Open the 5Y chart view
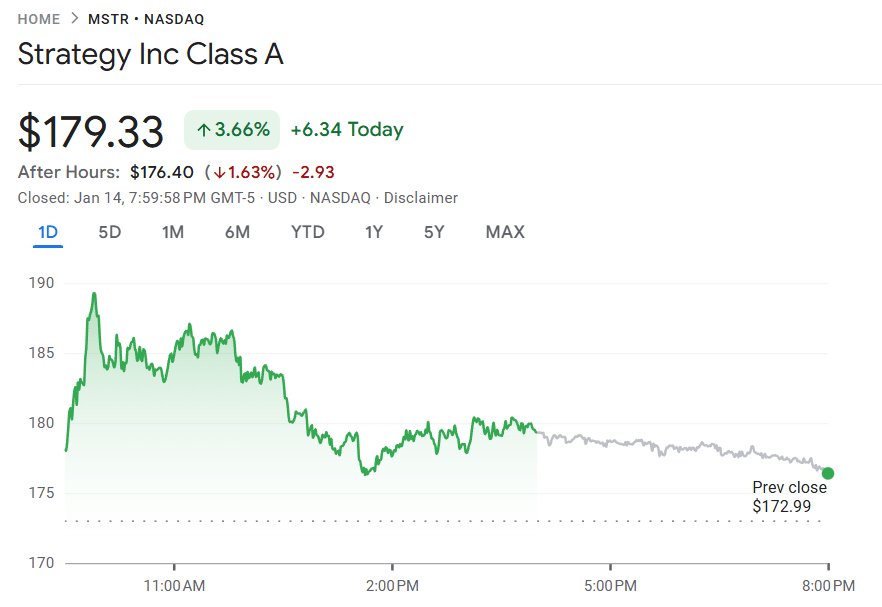Image resolution: width=882 pixels, height=607 pixels. (x=434, y=233)
